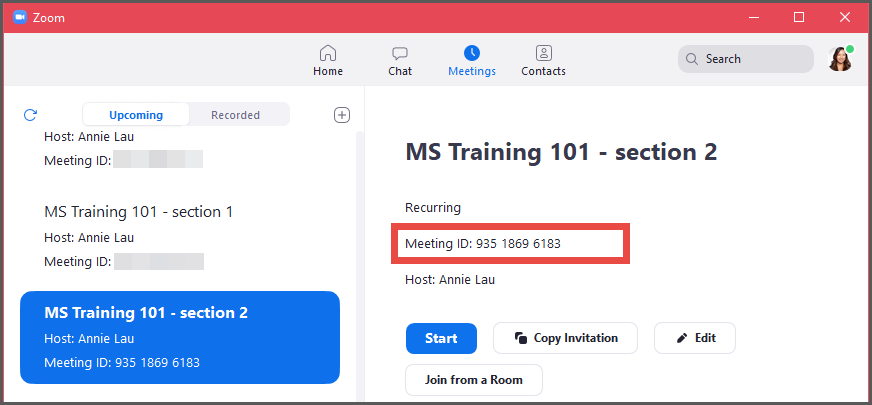This screenshot has height=405, width=872.
Task: Select the Meetings clock icon
Action: pos(472,54)
